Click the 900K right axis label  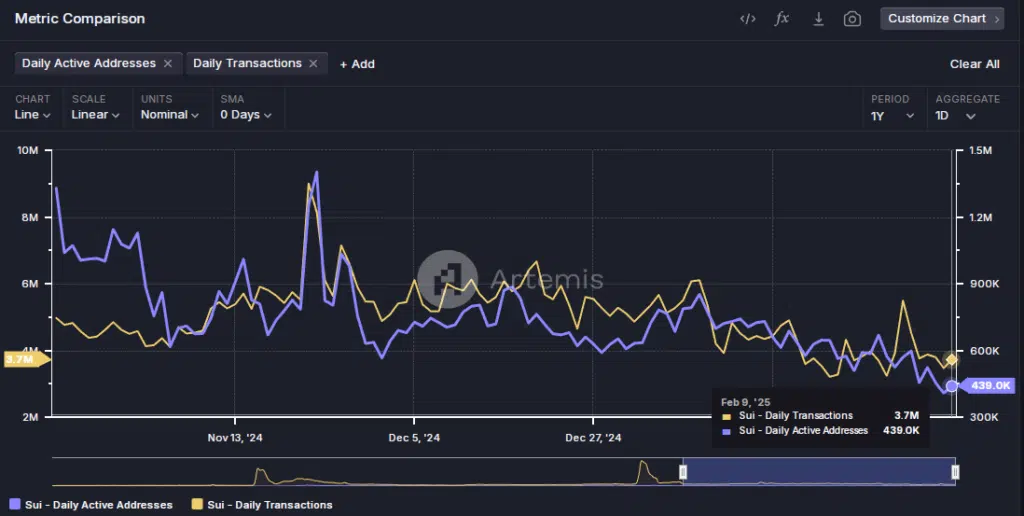tap(984, 284)
